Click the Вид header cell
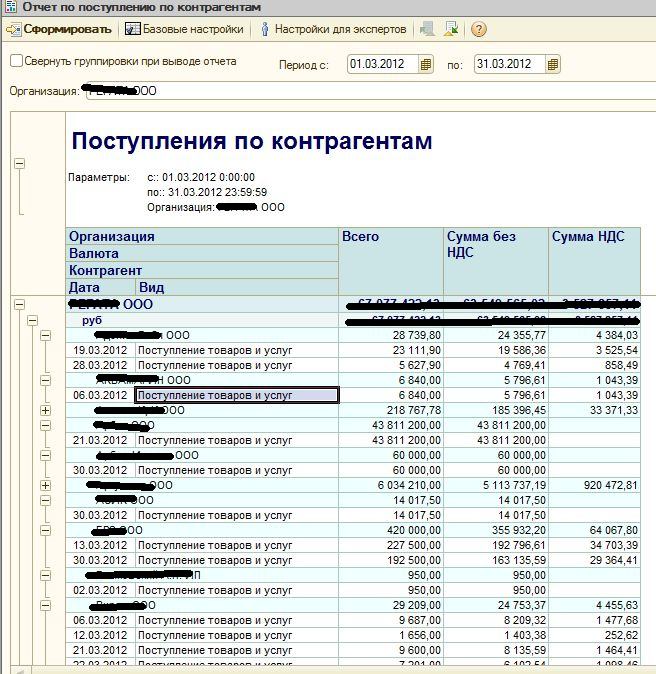The width and height of the screenshot is (656, 674). [x=237, y=287]
